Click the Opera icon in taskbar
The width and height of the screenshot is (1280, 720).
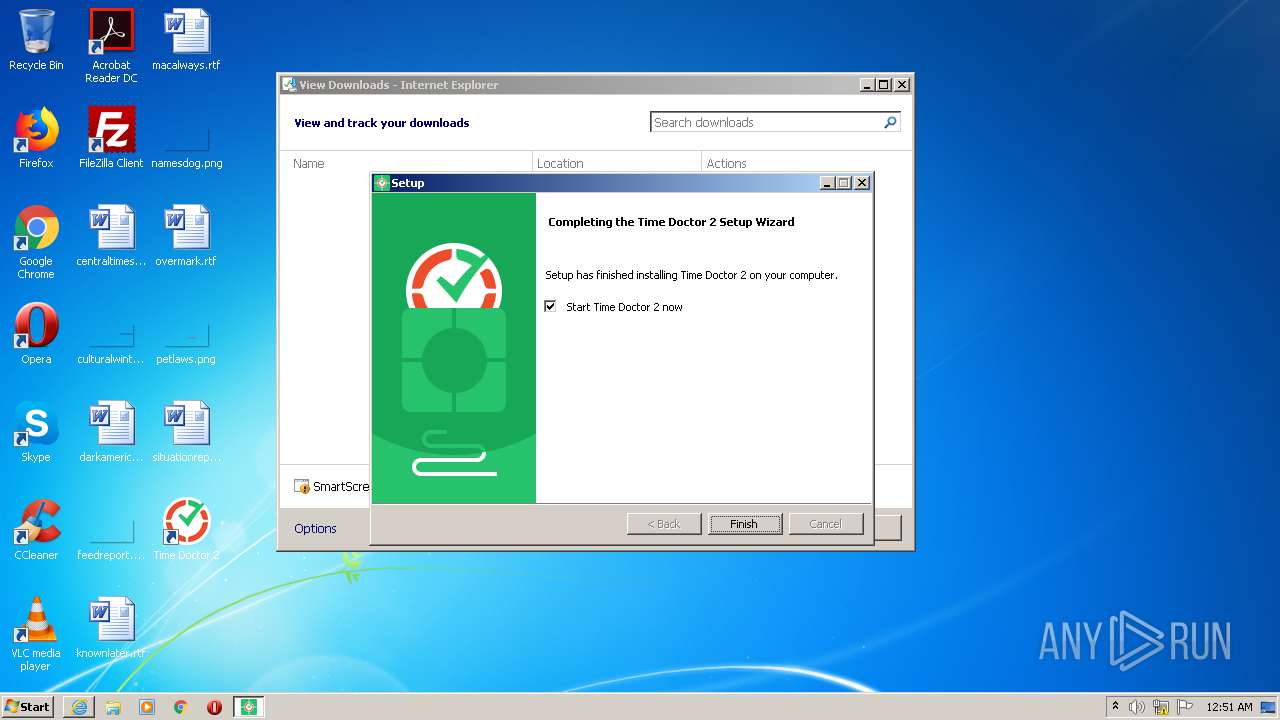click(214, 707)
